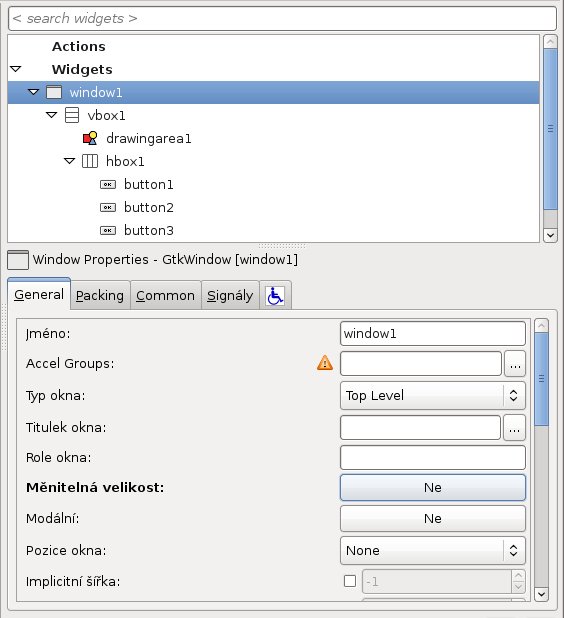Click the Accel Groups warning icon

(x=325, y=363)
